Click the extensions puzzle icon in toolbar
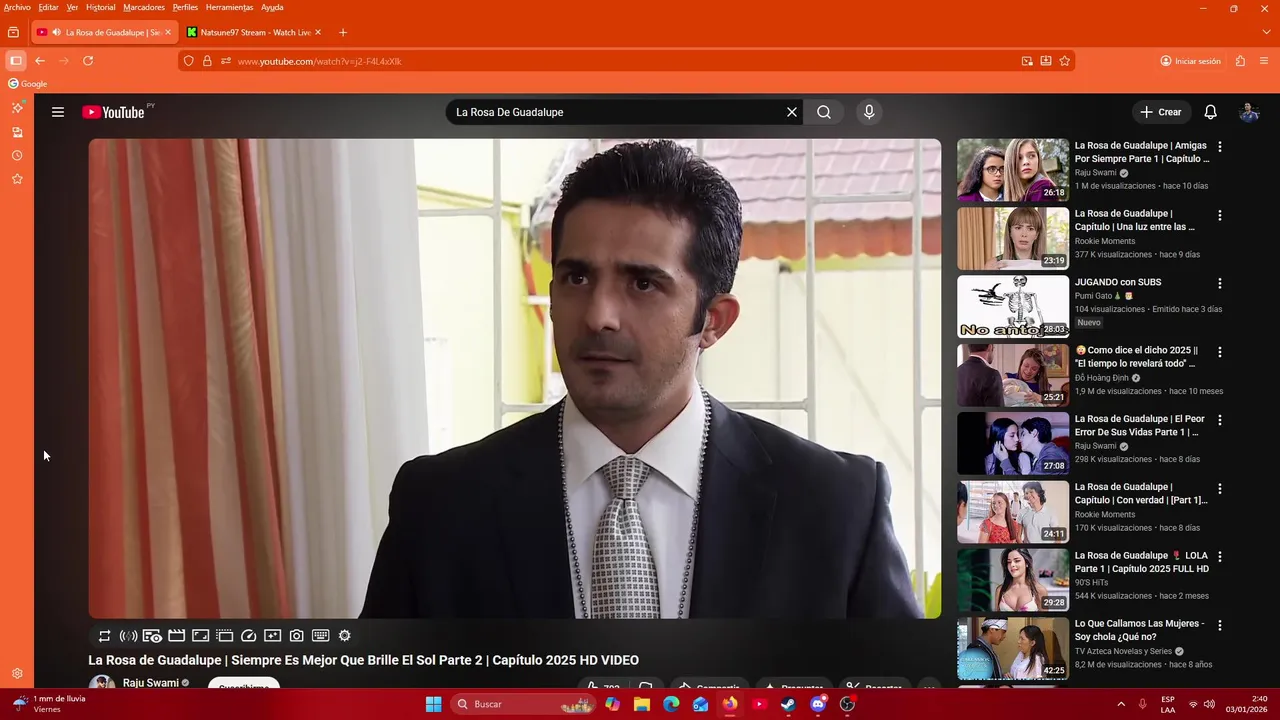1280x720 pixels. coord(1241,61)
